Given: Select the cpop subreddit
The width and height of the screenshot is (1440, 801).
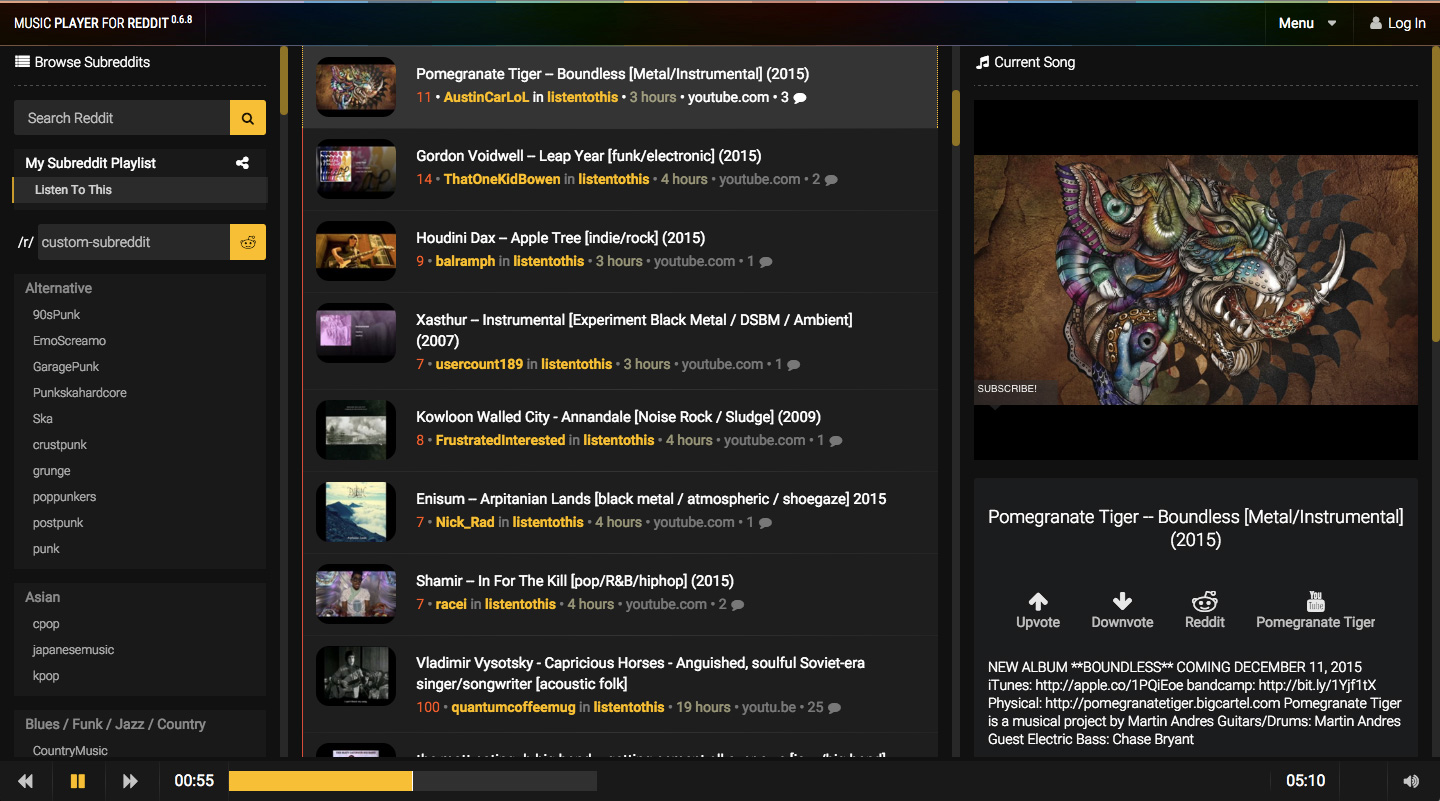Looking at the screenshot, I should pos(46,624).
